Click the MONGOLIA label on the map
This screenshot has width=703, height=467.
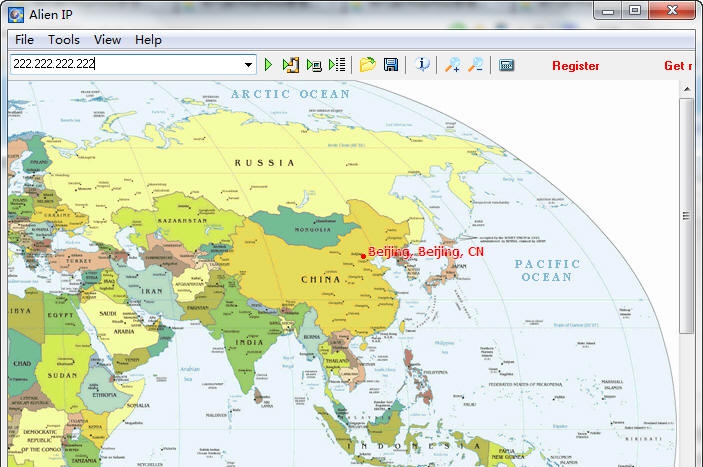(313, 229)
